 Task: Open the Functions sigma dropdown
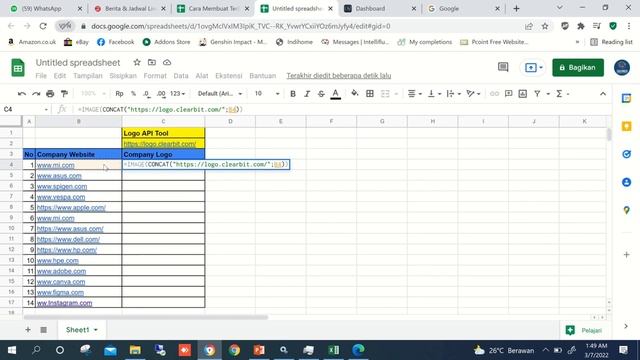(562, 94)
